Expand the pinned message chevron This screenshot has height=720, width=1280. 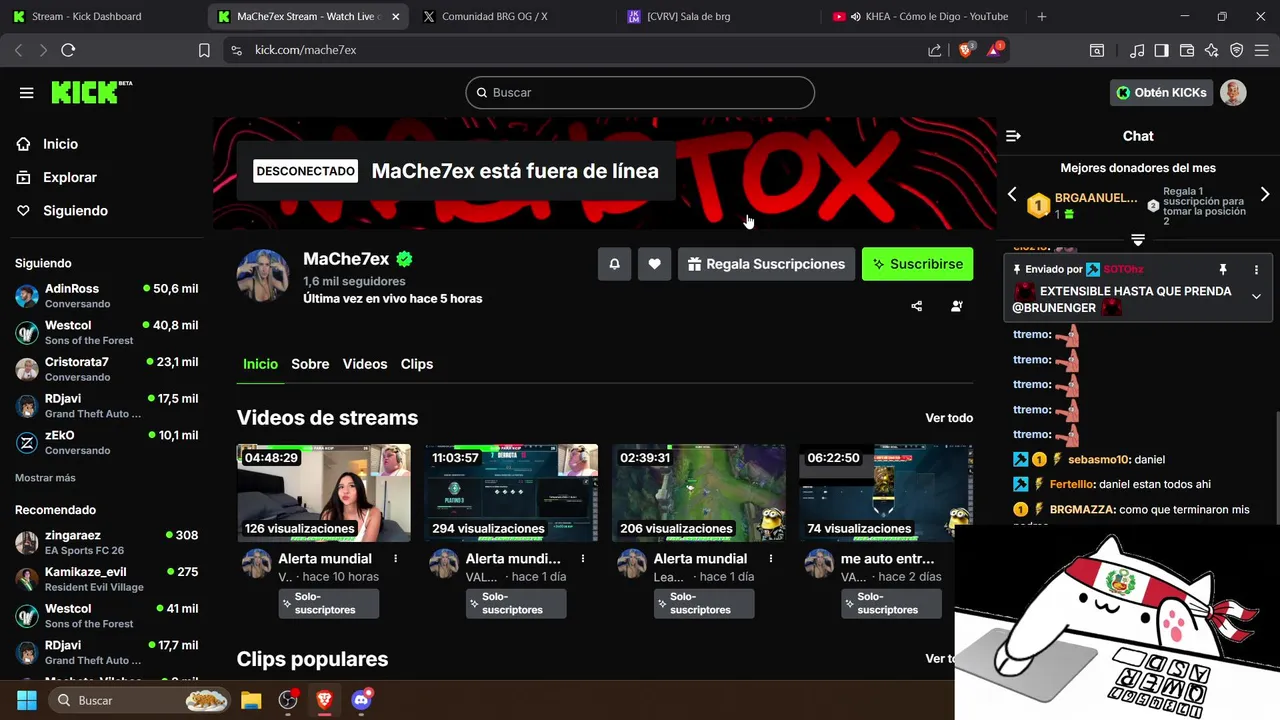(1256, 296)
